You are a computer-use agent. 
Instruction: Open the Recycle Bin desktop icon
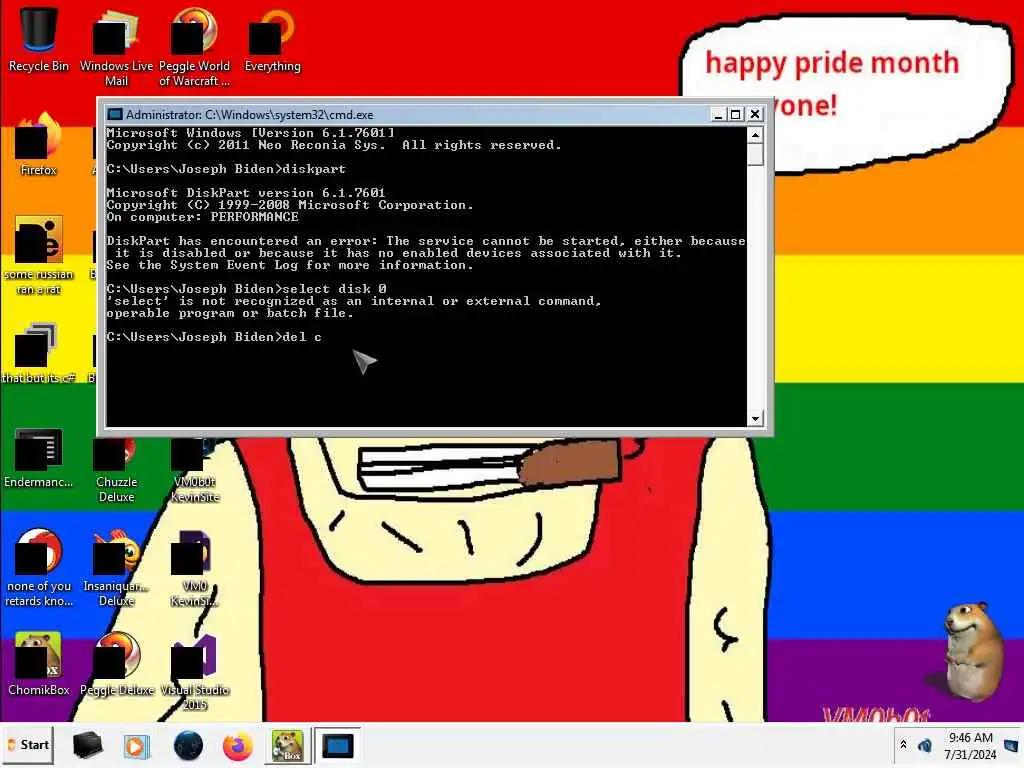(x=38, y=39)
